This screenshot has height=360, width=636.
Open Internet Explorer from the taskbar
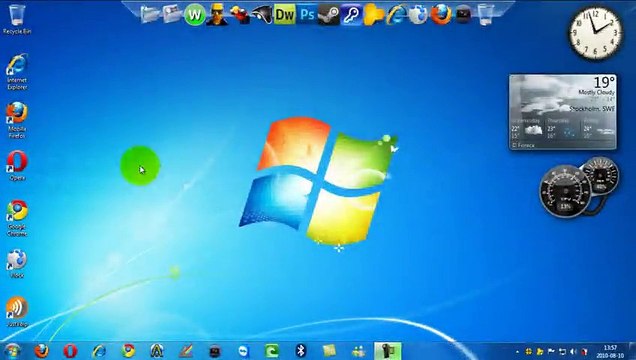pyautogui.click(x=99, y=351)
